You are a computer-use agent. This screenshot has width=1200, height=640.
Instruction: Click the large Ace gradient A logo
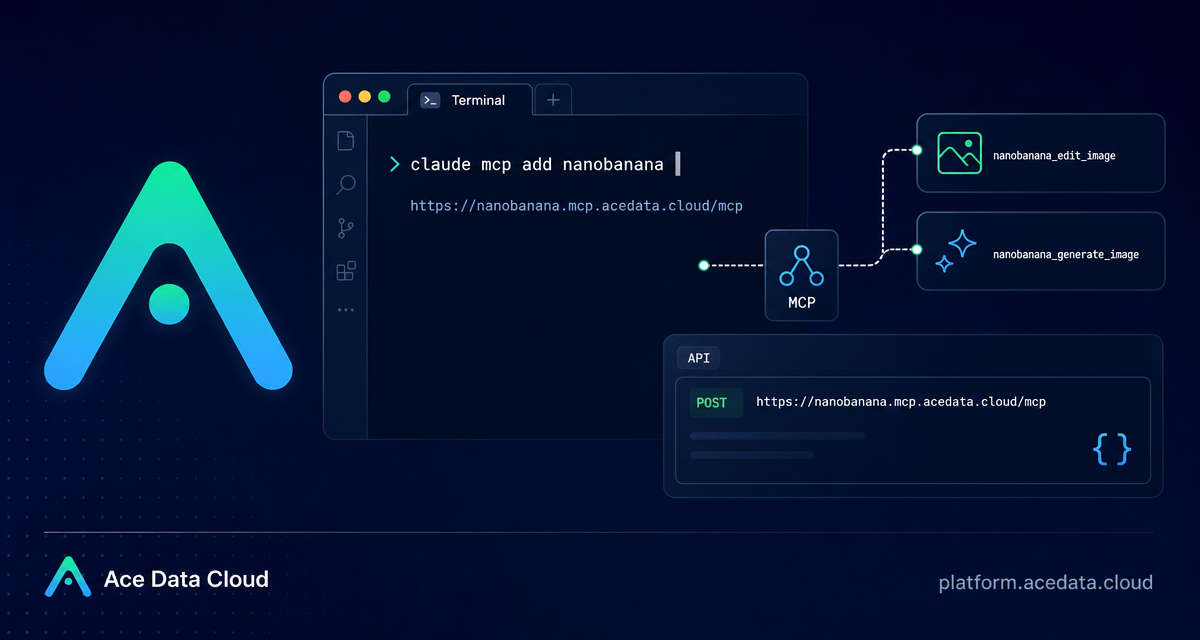tap(168, 275)
